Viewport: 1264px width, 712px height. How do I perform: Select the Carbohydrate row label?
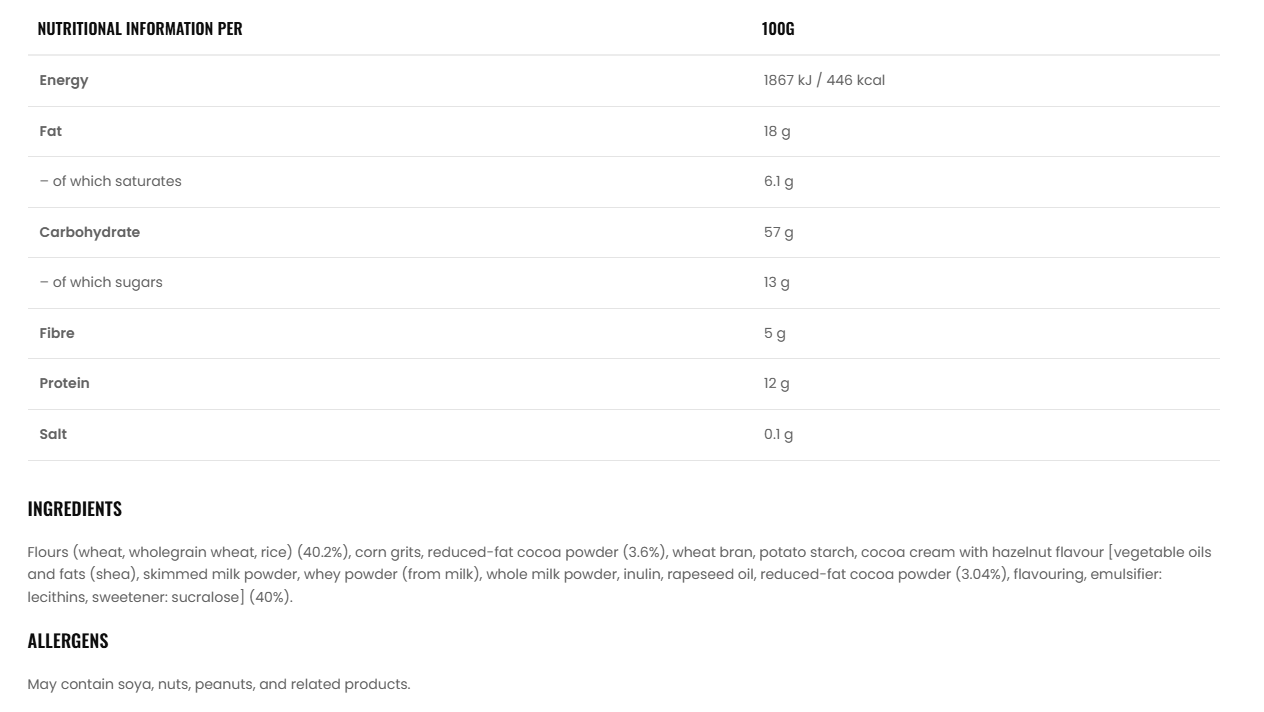pyautogui.click(x=90, y=232)
